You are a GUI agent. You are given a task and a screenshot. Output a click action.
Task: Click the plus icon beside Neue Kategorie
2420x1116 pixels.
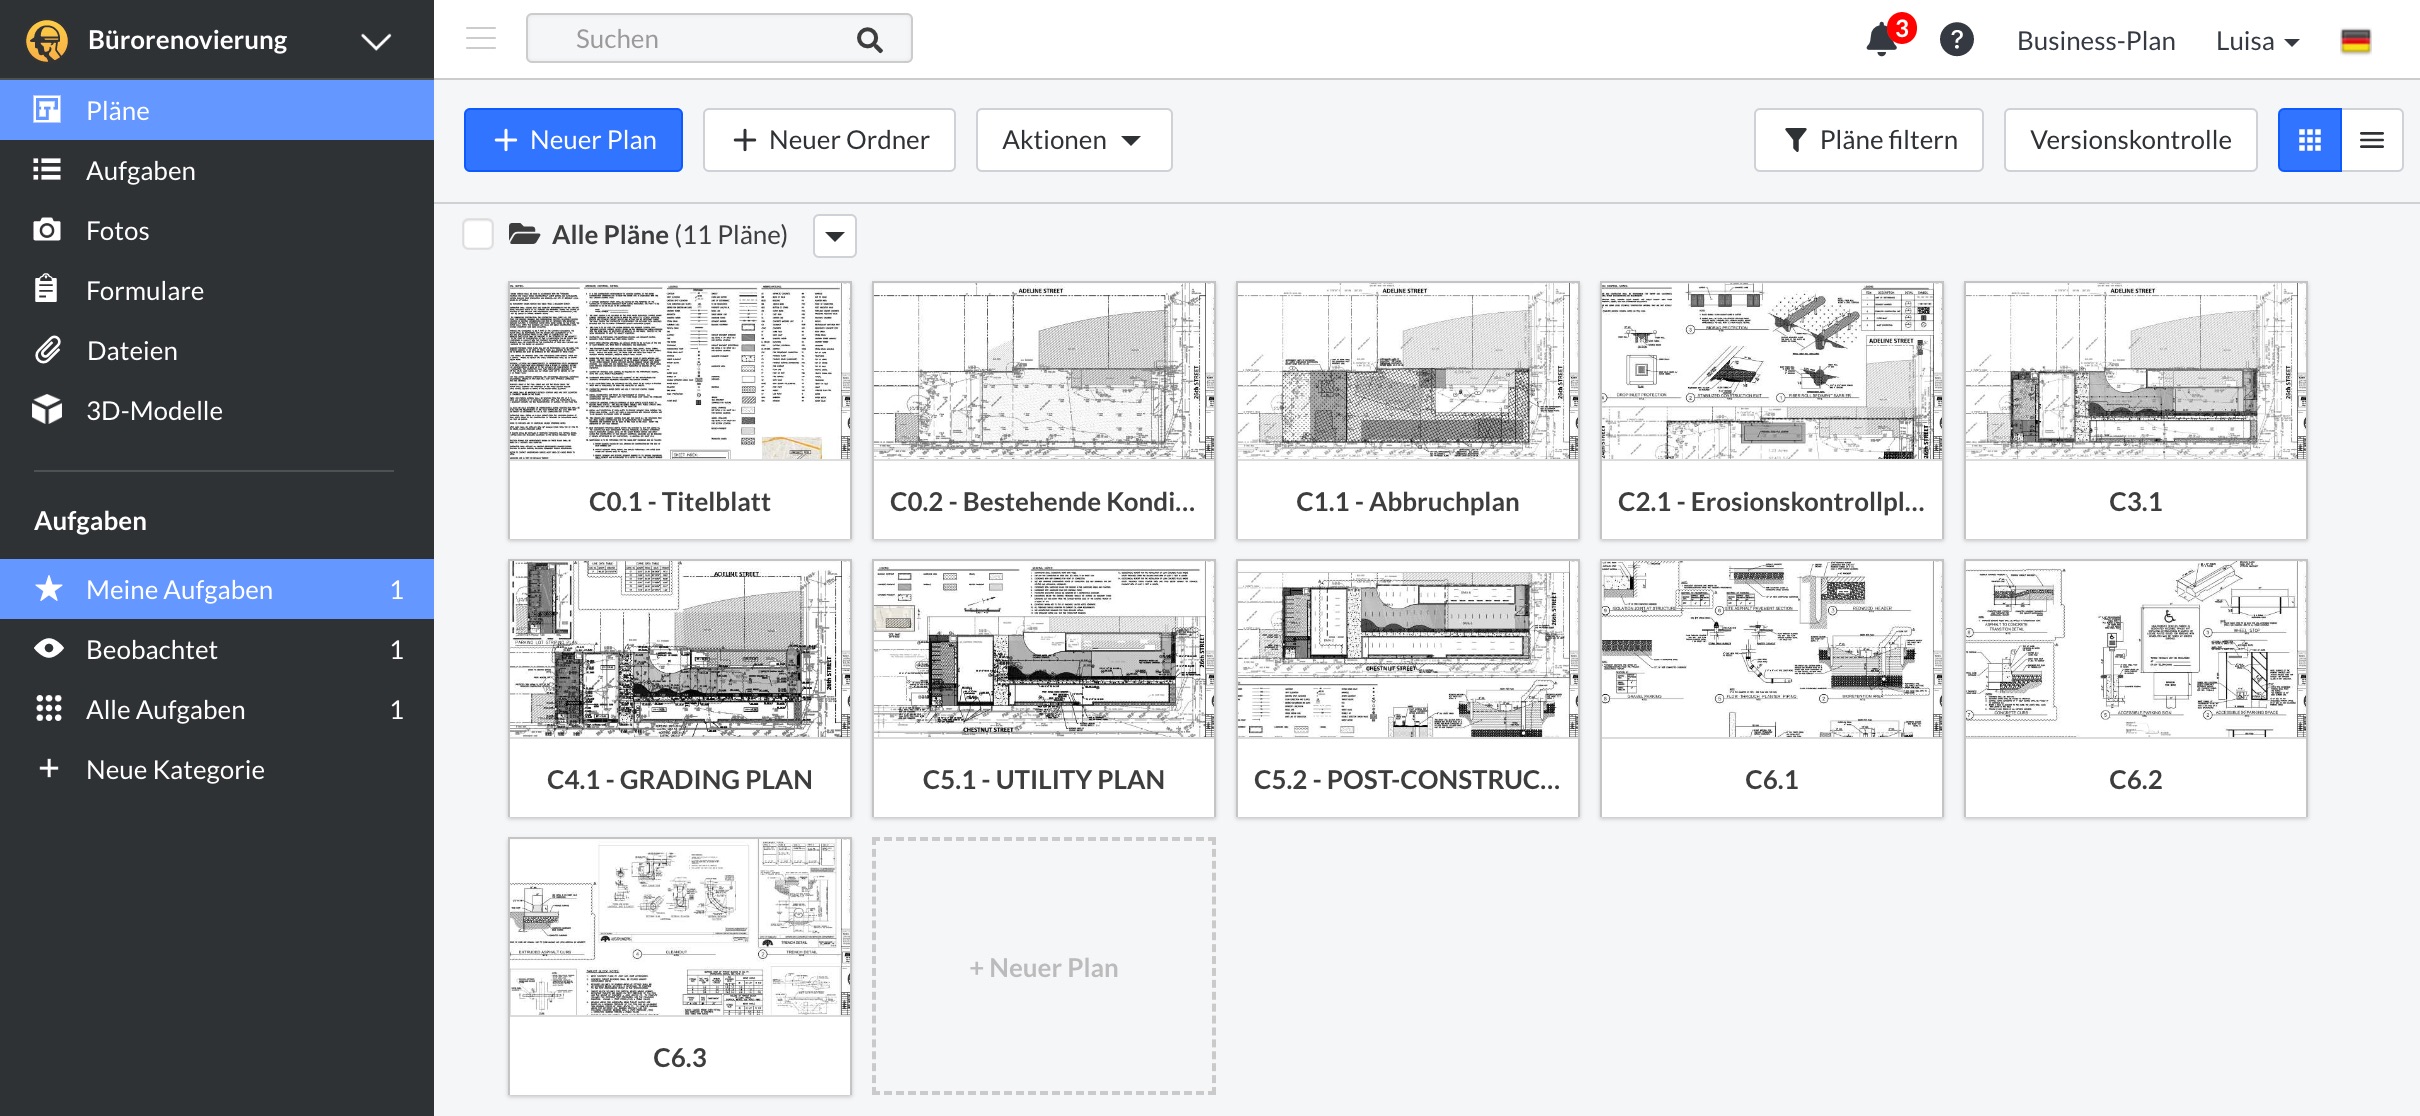pyautogui.click(x=48, y=768)
